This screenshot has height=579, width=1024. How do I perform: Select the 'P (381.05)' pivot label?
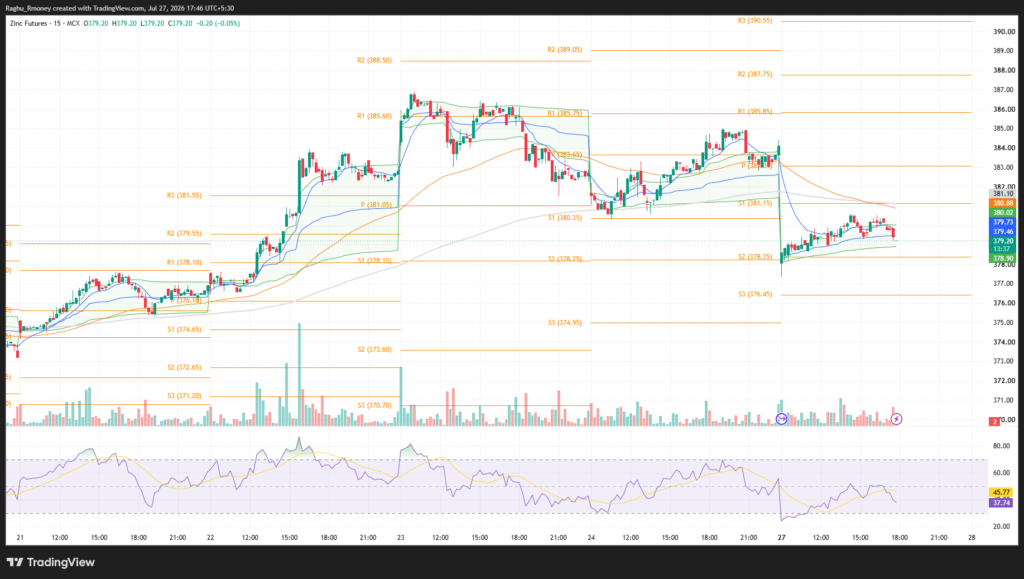click(376, 205)
